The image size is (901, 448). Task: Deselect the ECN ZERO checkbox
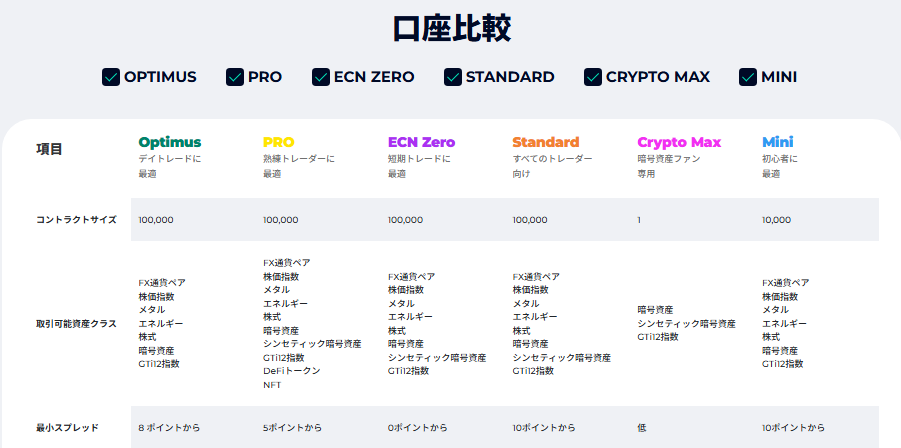coord(321,77)
